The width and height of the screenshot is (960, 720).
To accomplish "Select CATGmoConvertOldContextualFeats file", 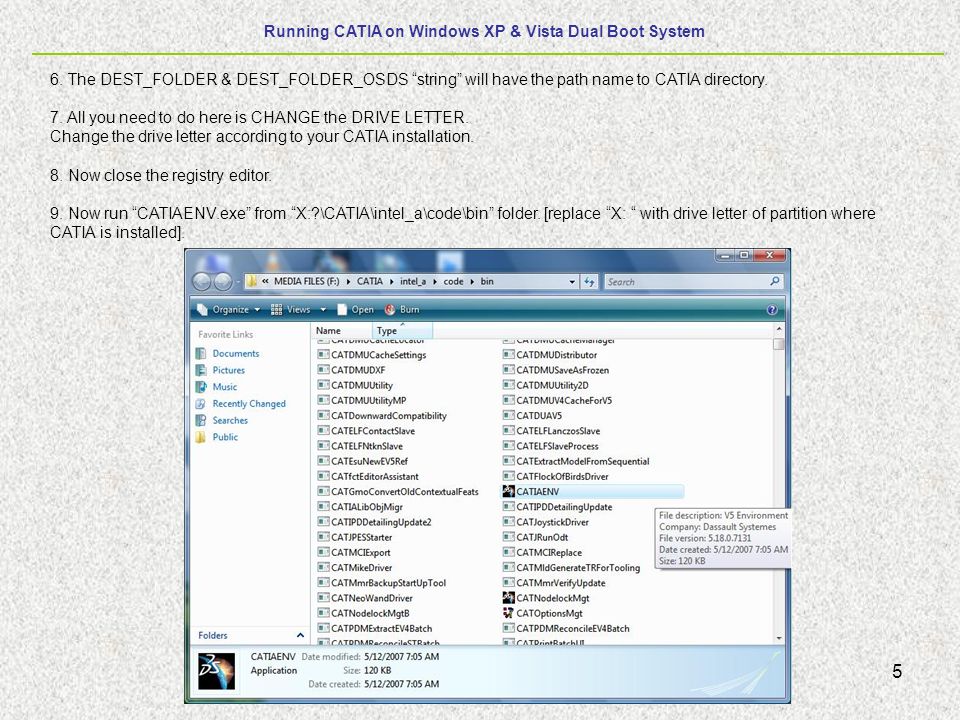I will tap(405, 492).
